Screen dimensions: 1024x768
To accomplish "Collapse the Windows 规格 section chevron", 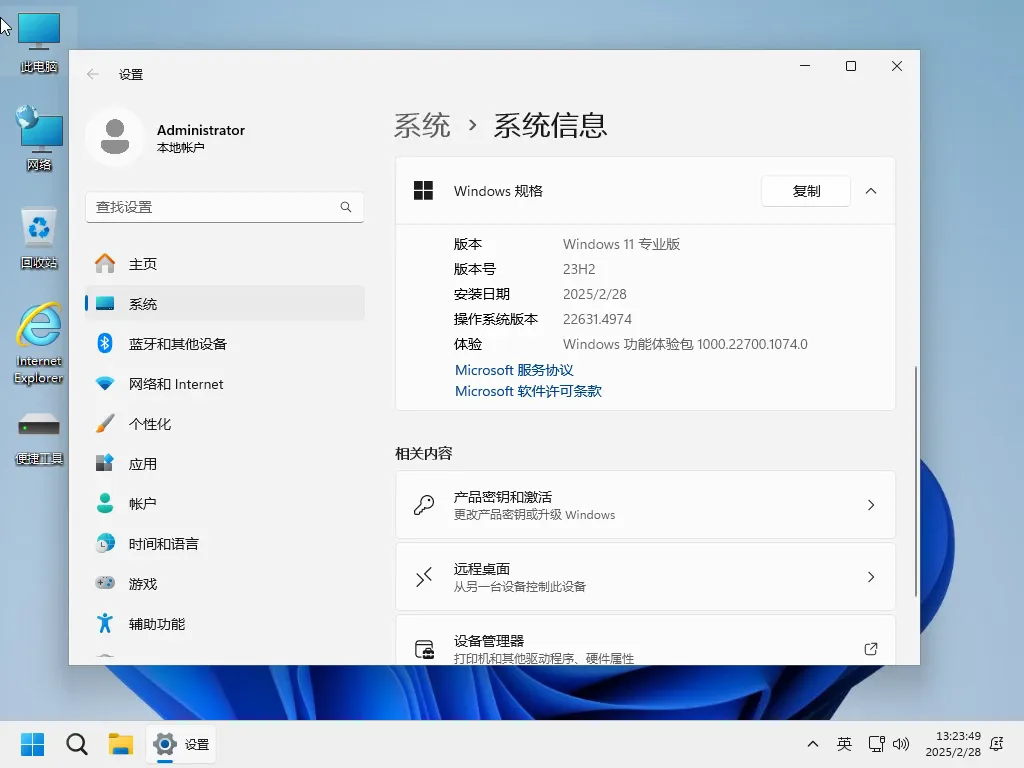I will tap(870, 190).
